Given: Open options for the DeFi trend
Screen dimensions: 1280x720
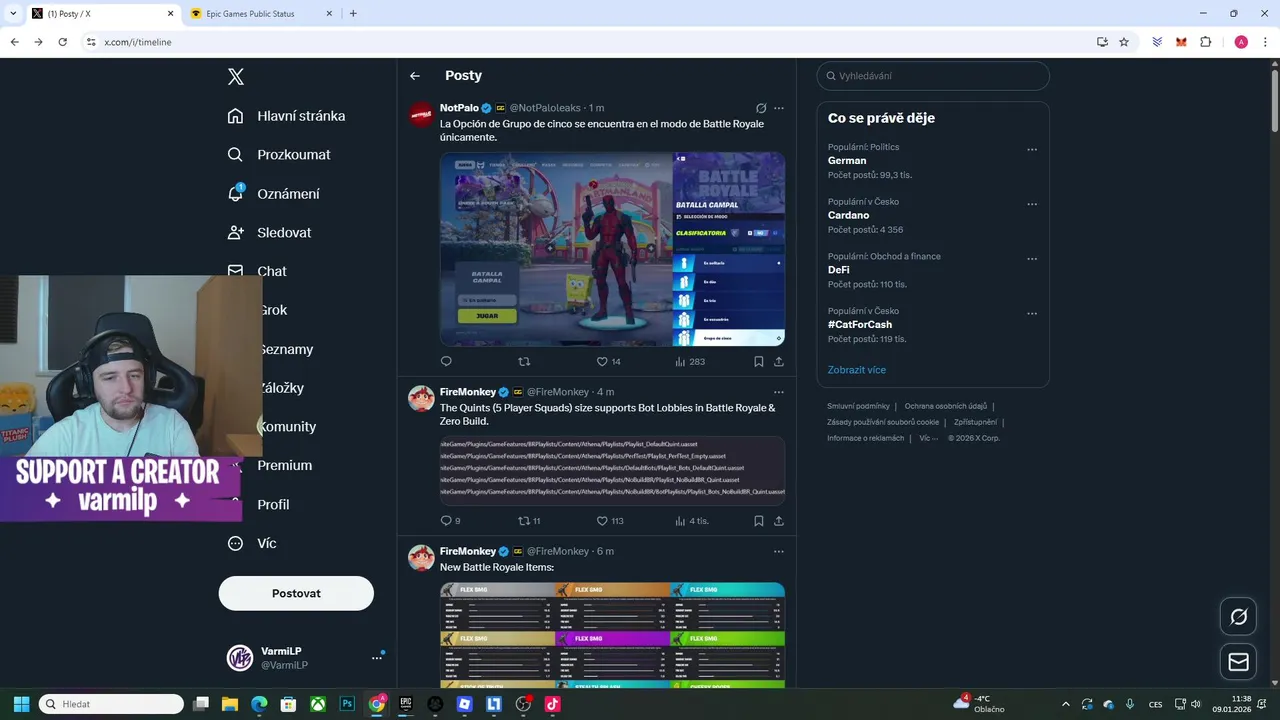Looking at the screenshot, I should click(1032, 259).
